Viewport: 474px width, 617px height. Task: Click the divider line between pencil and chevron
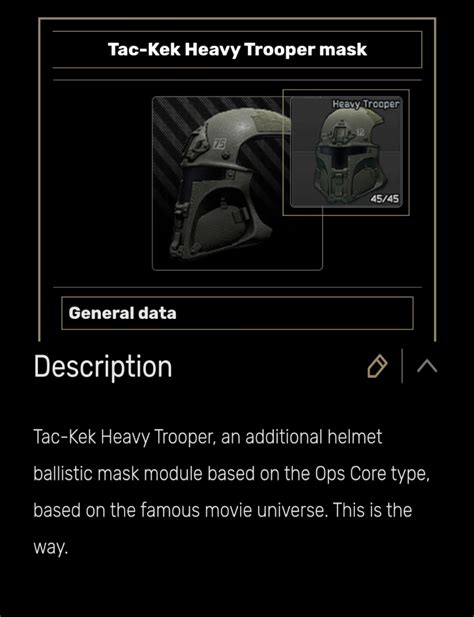pyautogui.click(x=402, y=366)
